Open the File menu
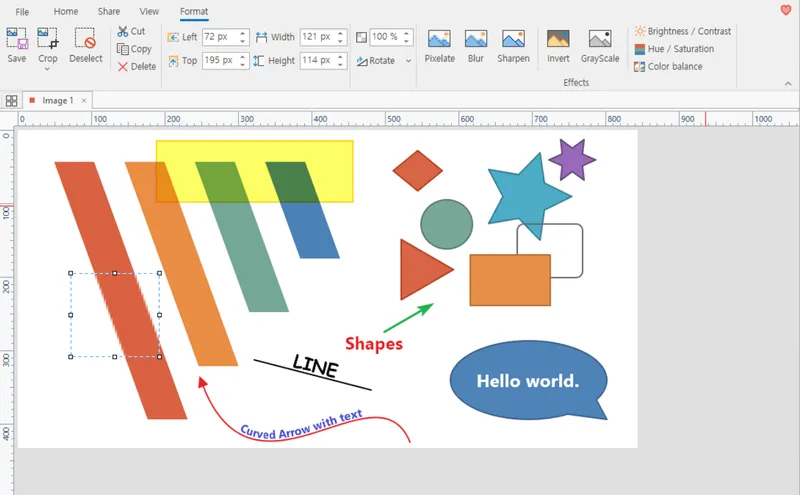 [22, 12]
